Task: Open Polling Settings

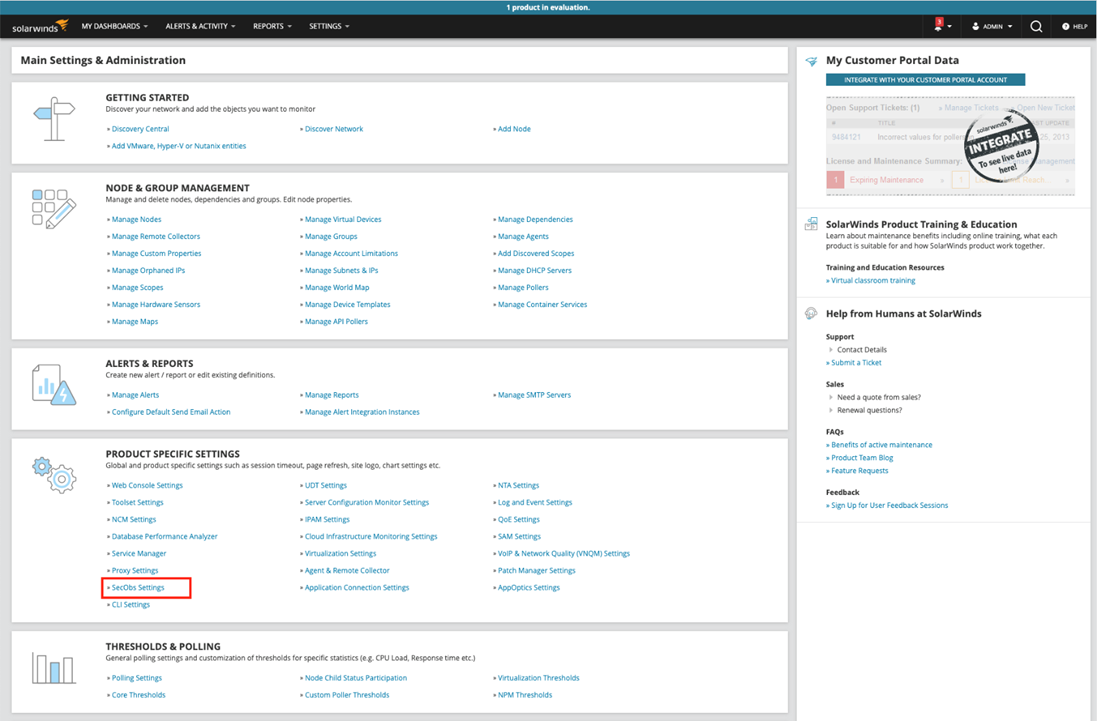Action: [x=136, y=678]
